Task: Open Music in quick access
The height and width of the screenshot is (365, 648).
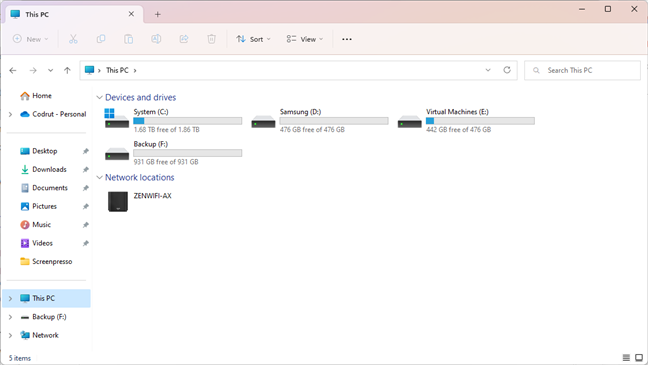Action: (x=41, y=225)
